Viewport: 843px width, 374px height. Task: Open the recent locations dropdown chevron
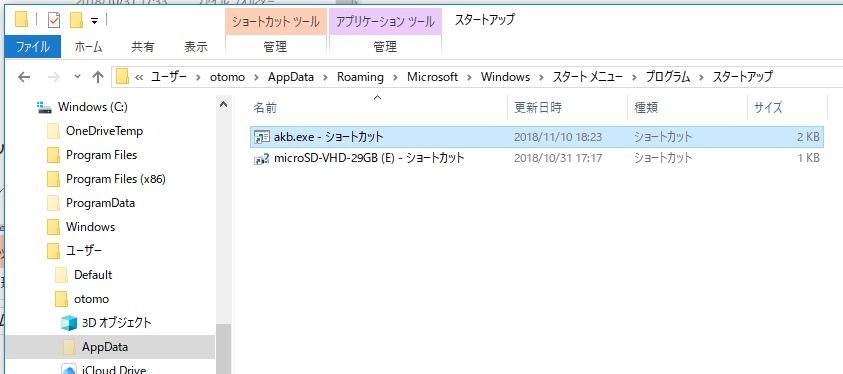coord(77,76)
